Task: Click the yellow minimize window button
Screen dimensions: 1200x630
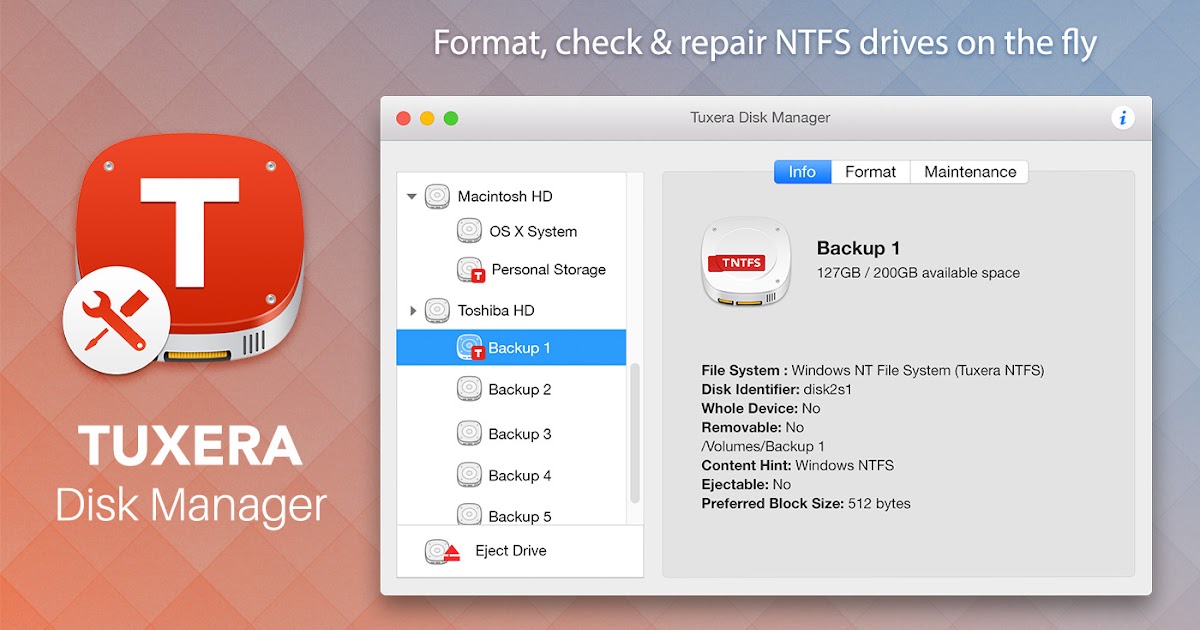Action: [x=427, y=118]
